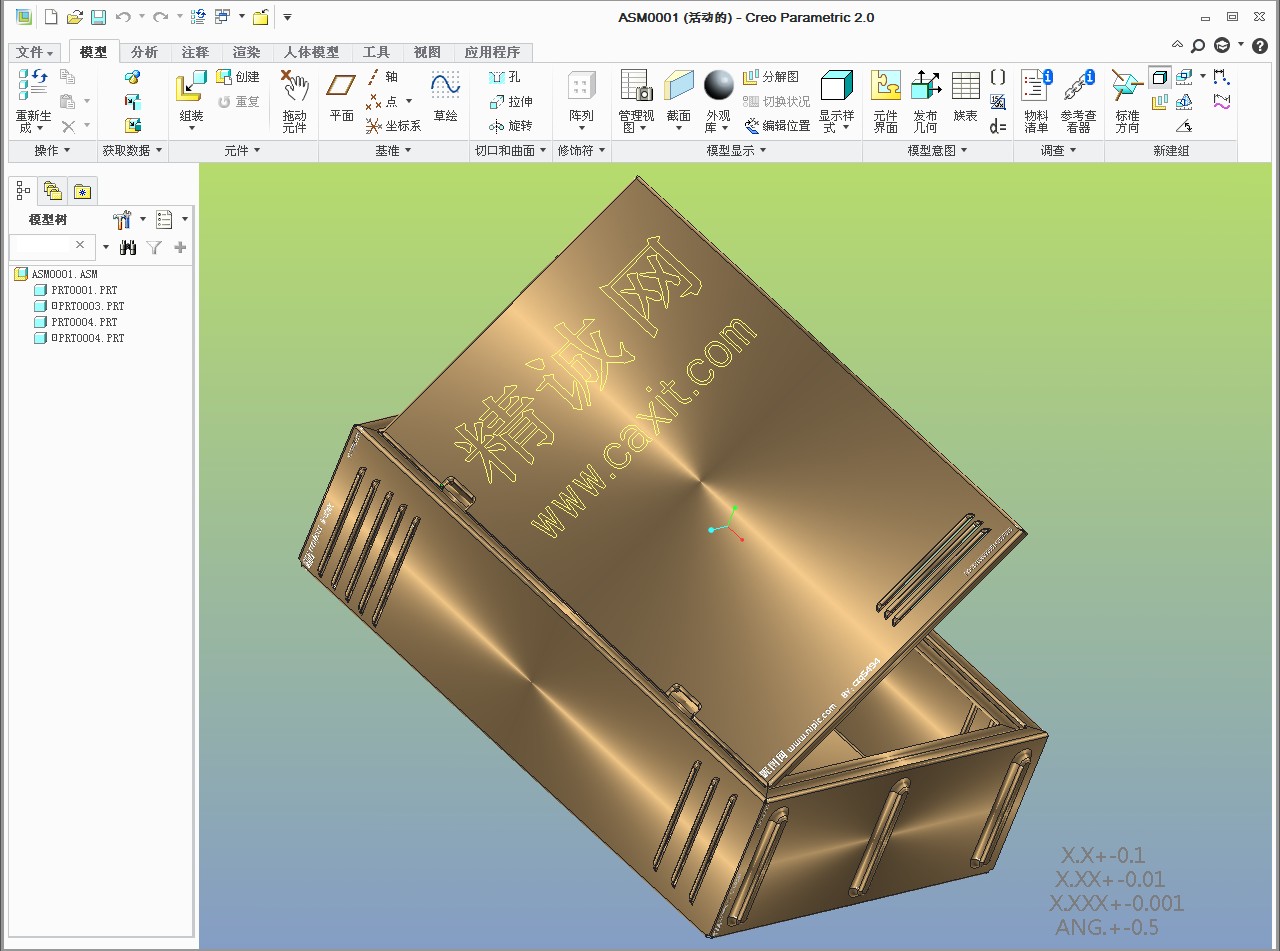Switch to the Render (渲染) tab
The image size is (1280, 951).
pyautogui.click(x=246, y=52)
